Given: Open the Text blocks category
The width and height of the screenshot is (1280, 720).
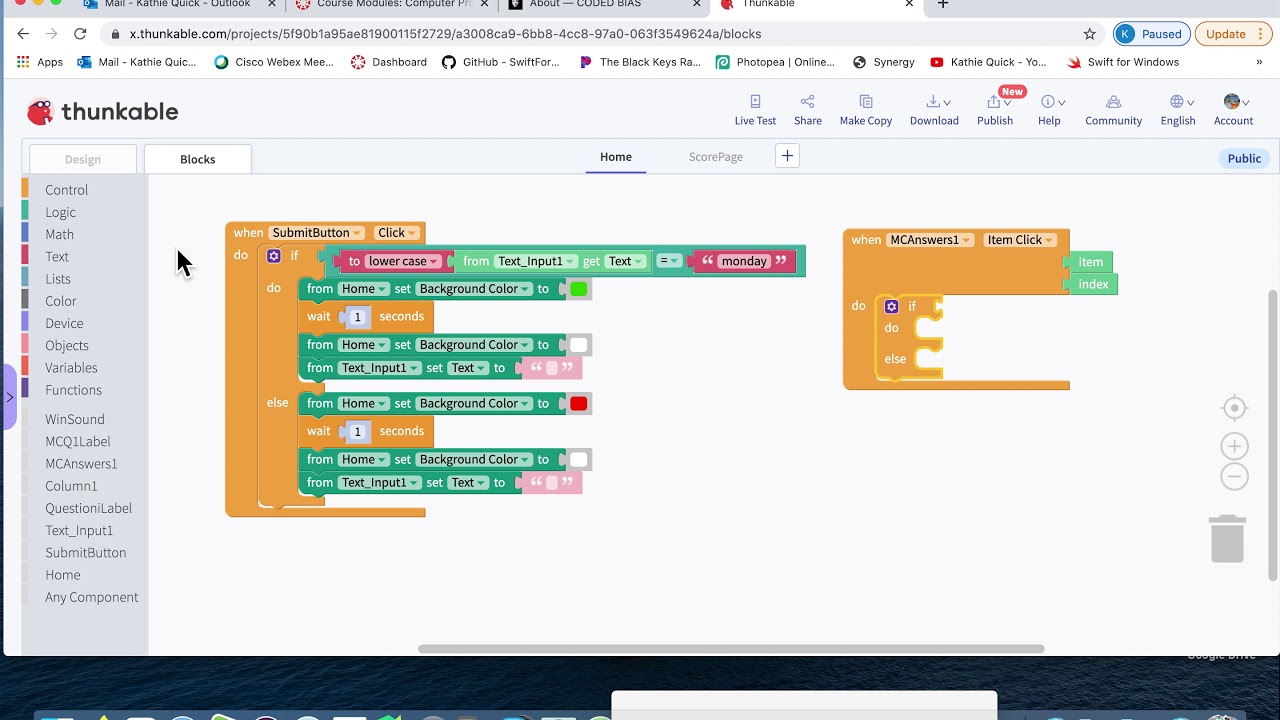Looking at the screenshot, I should coord(57,256).
